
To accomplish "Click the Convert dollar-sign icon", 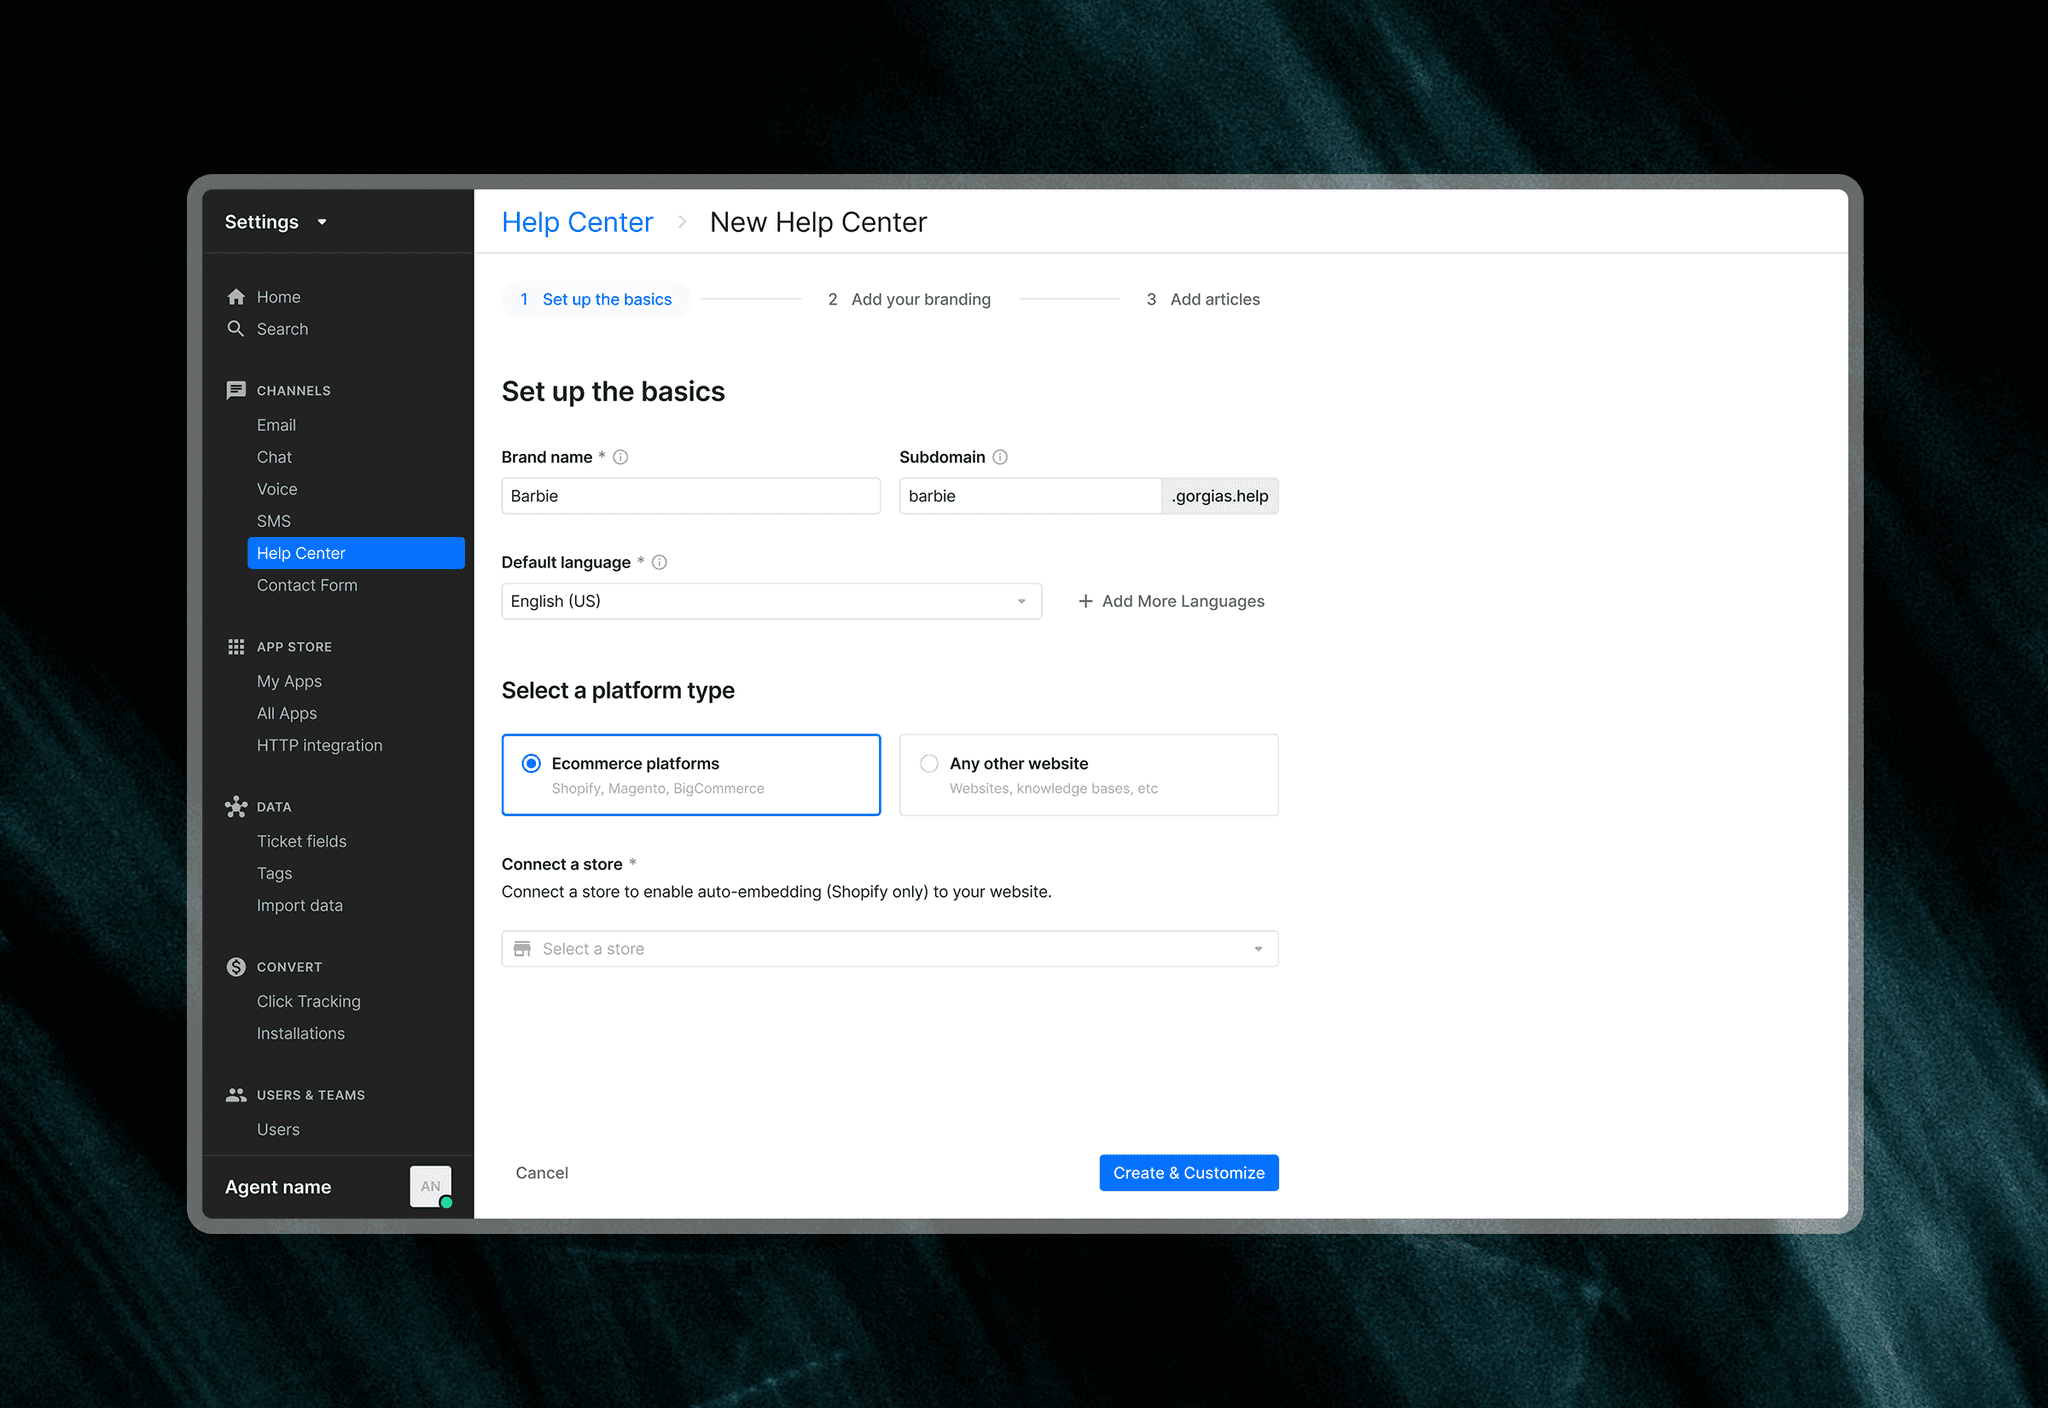I will (236, 967).
